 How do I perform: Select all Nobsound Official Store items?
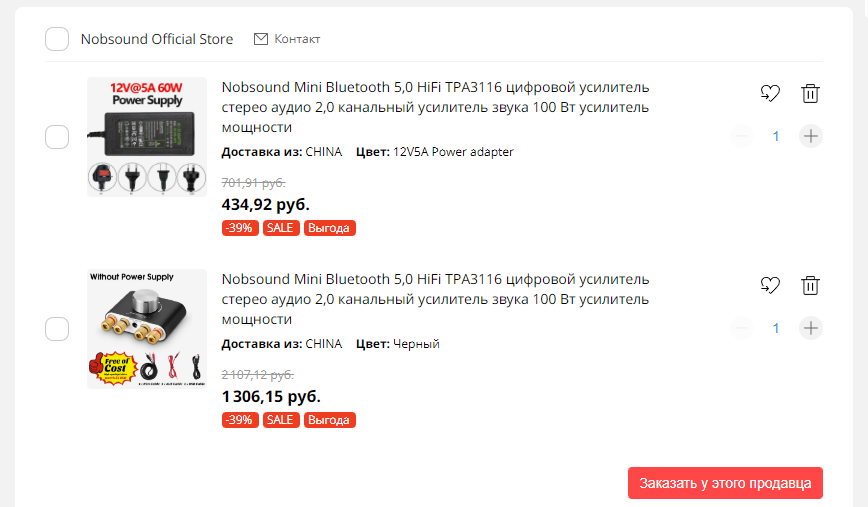57,39
